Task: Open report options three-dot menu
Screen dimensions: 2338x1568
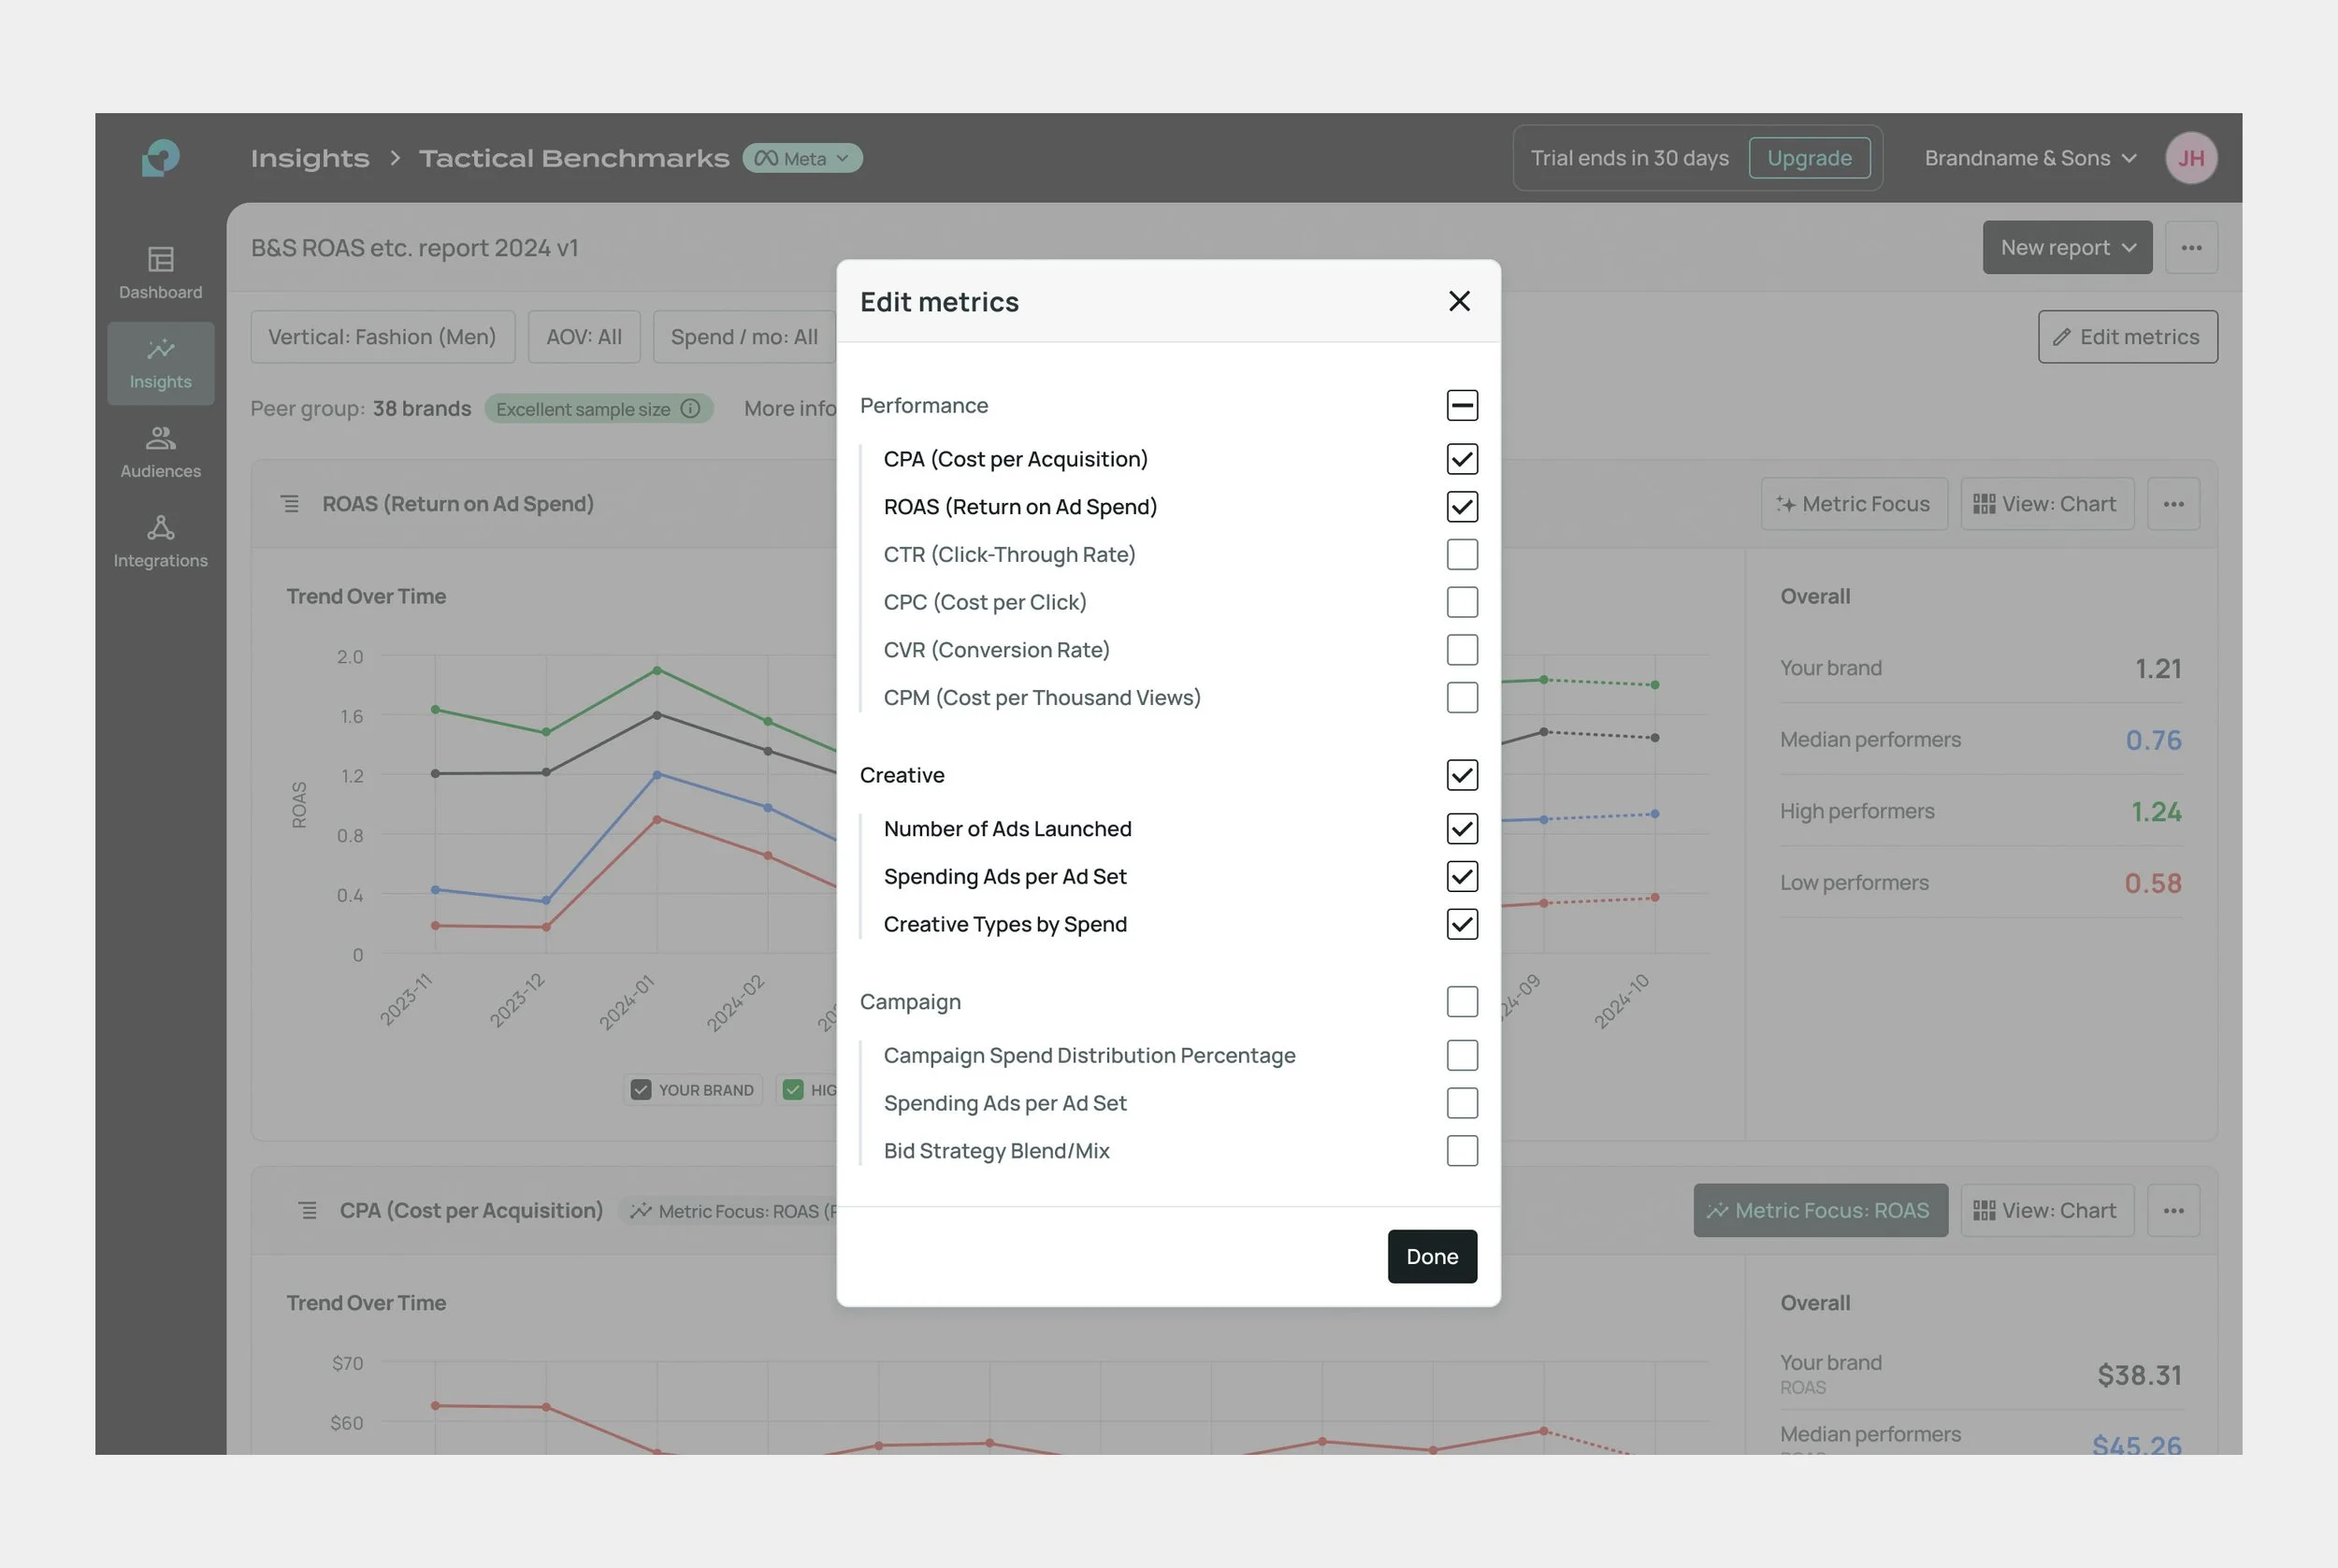Action: 2190,248
